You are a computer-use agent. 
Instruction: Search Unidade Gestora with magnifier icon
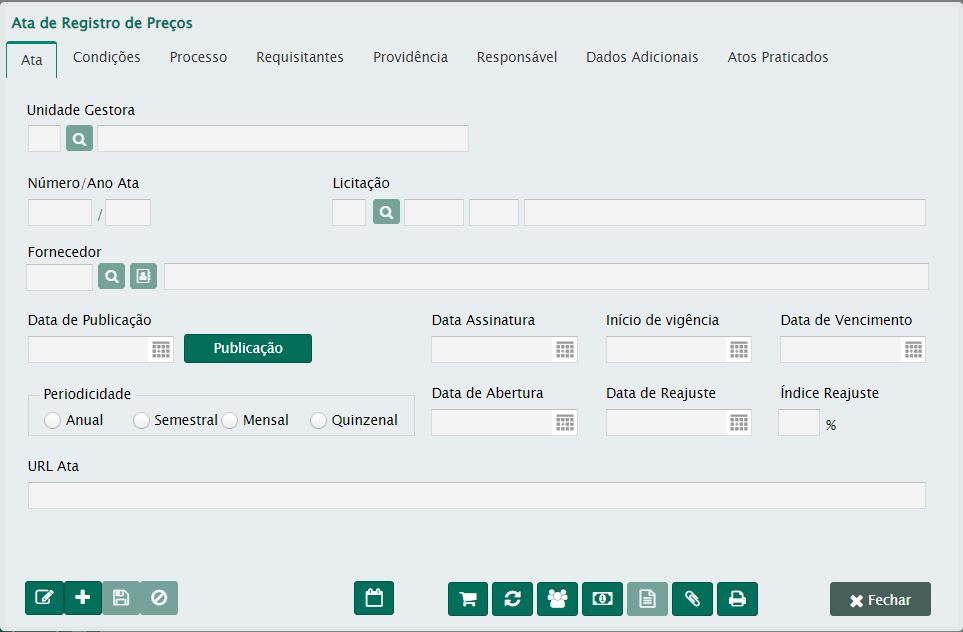(79, 139)
